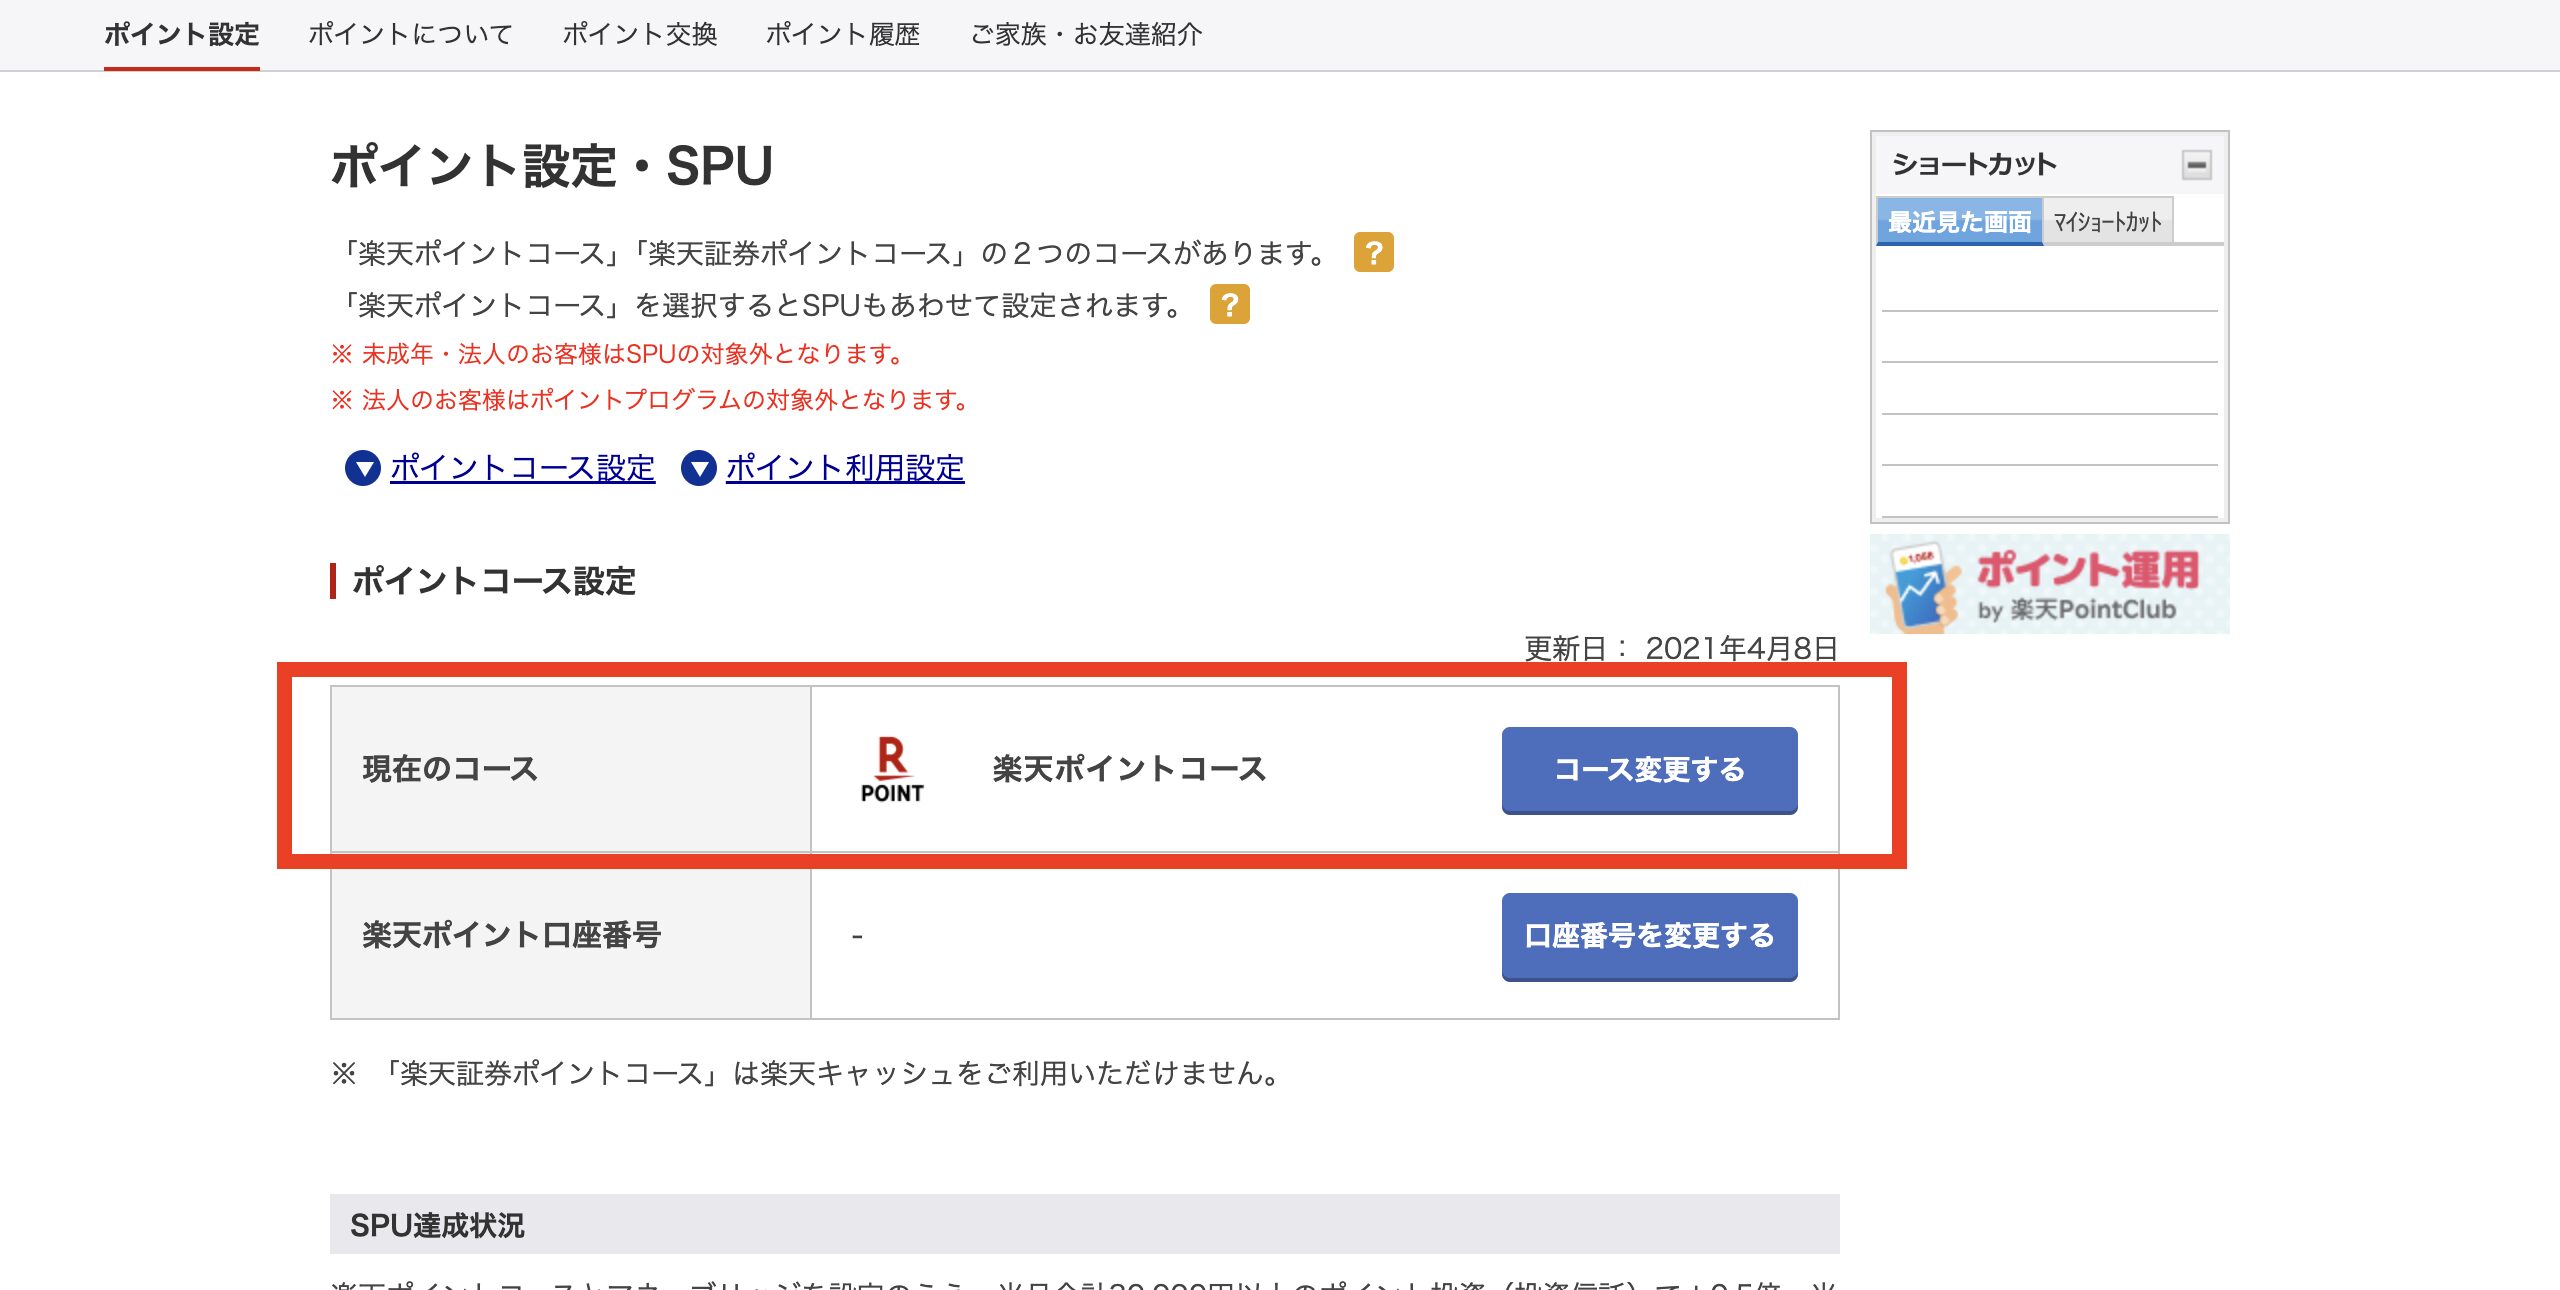
Task: Go to ポイント履歴 tab
Action: pyautogui.click(x=843, y=35)
